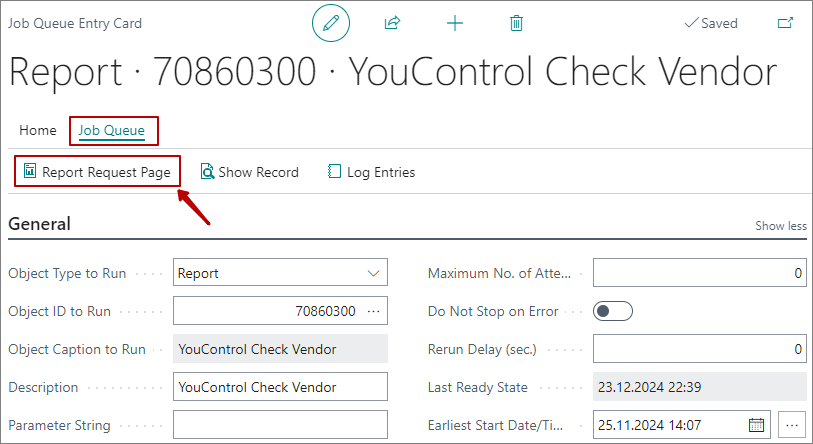Open Log Entries action
The height and width of the screenshot is (444, 813).
coord(371,172)
